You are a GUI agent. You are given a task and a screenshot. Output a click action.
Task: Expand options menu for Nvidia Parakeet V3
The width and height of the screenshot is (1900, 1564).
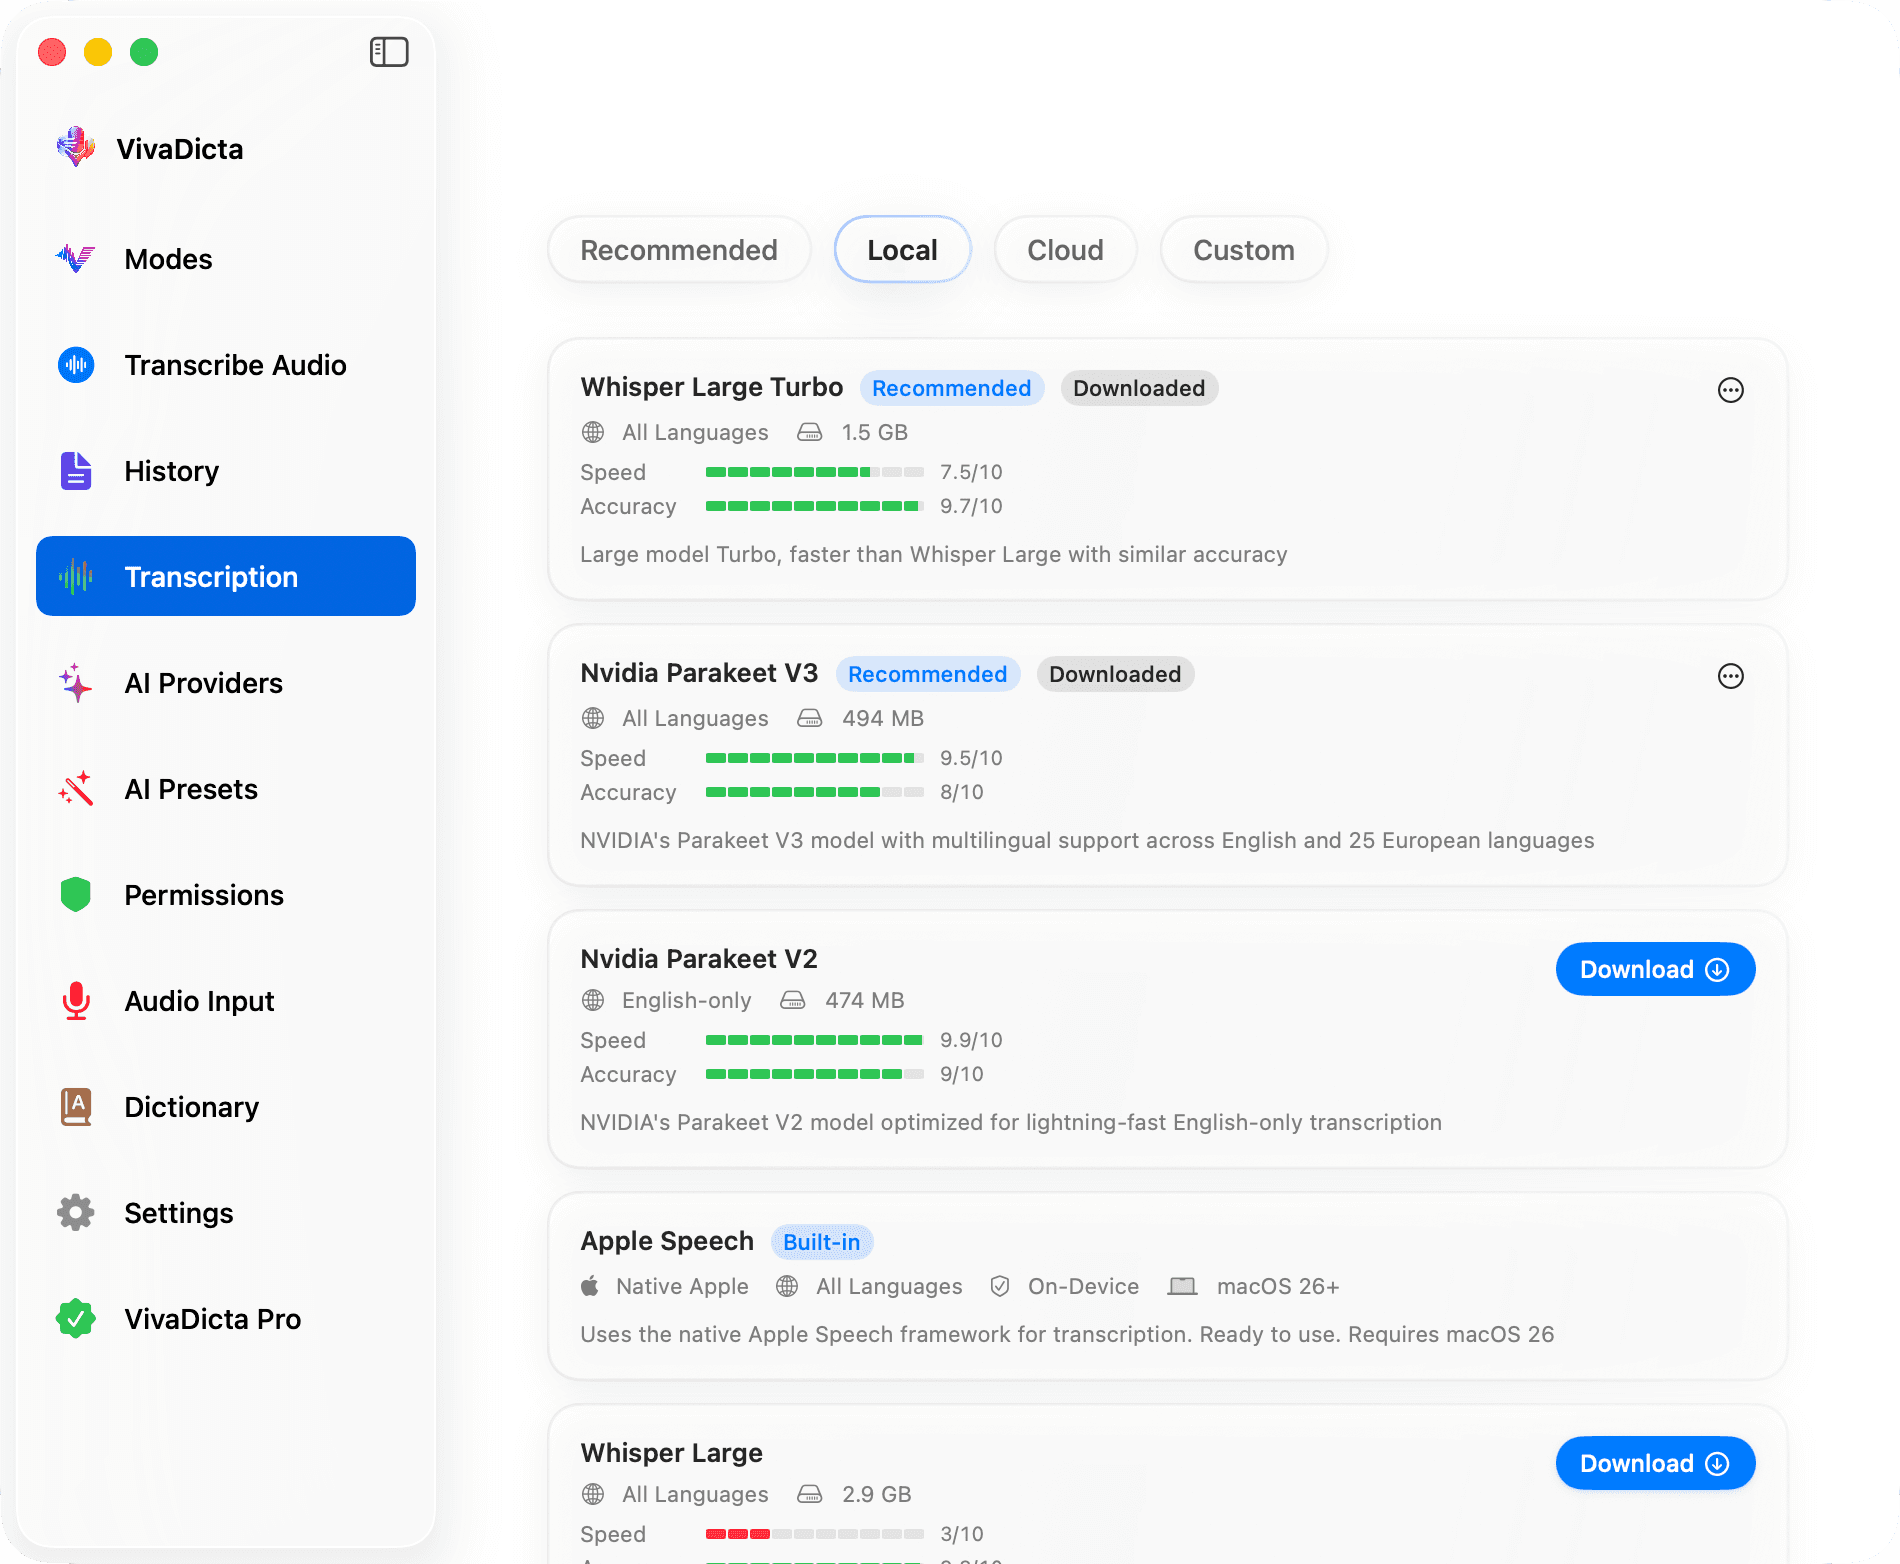pyautogui.click(x=1730, y=676)
